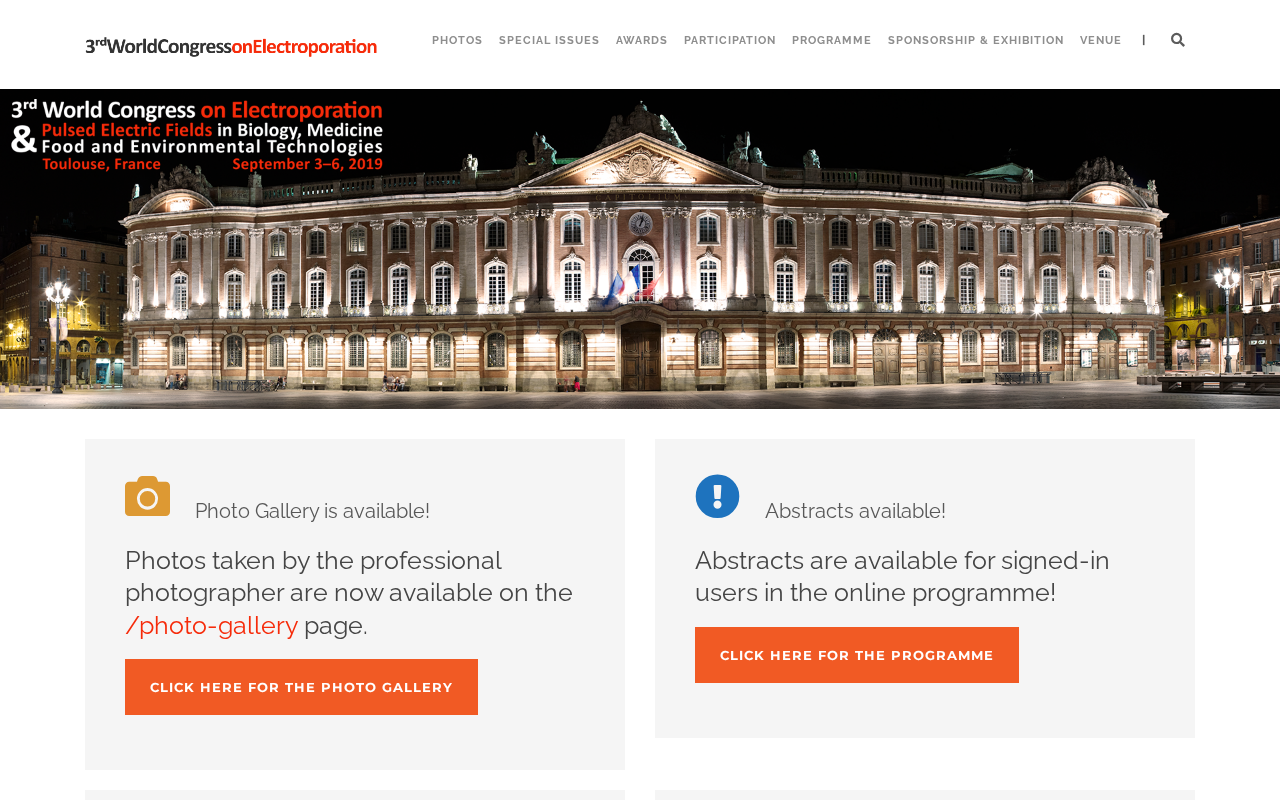Click Here for the Programme button

pos(857,655)
